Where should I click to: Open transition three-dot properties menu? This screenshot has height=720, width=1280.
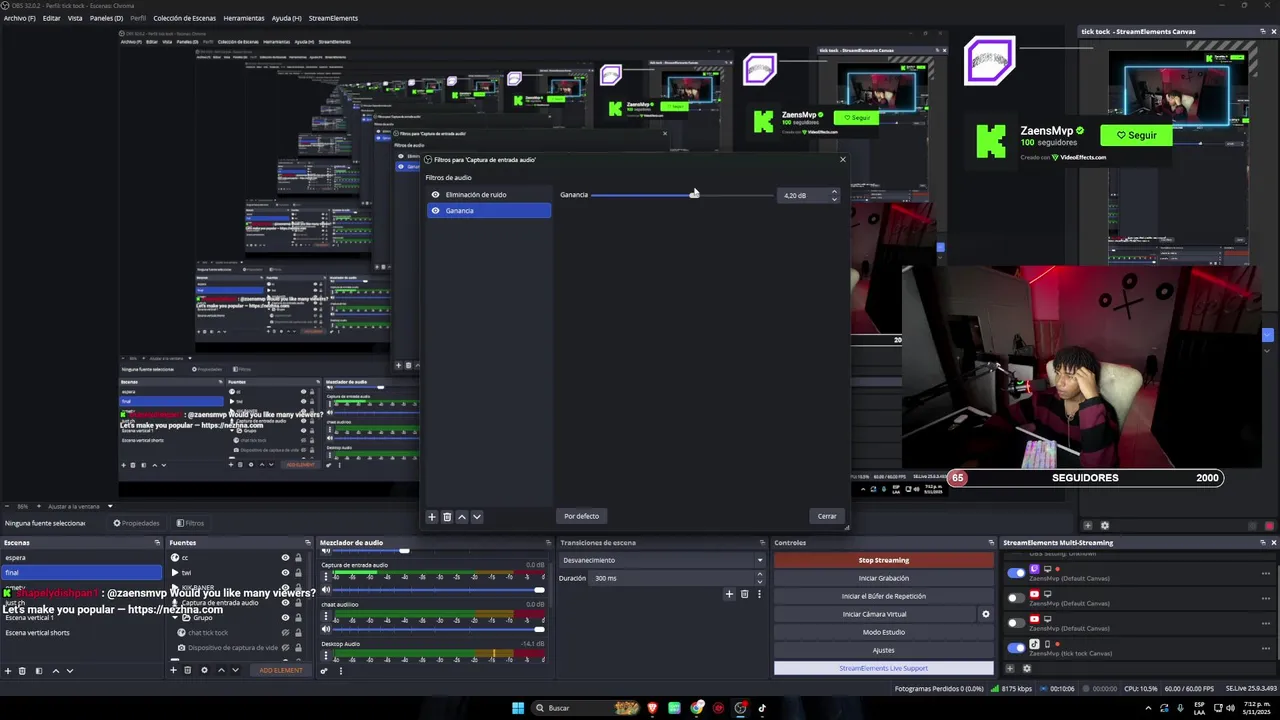pos(759,594)
